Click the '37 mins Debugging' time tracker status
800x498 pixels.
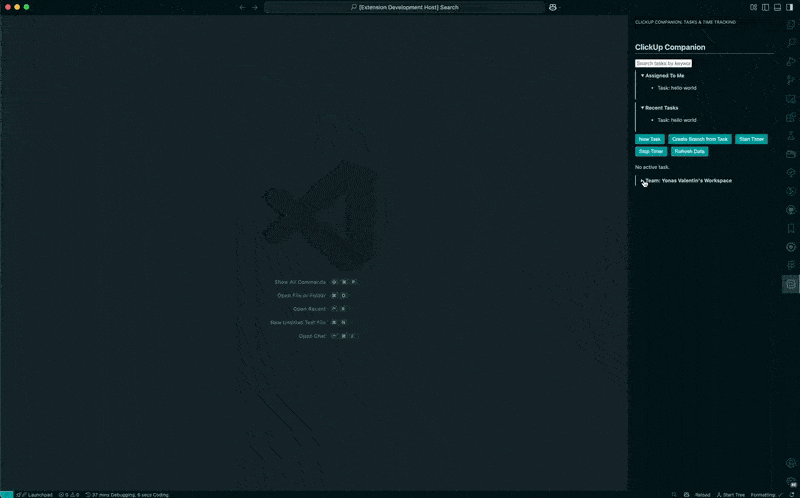pos(127,494)
